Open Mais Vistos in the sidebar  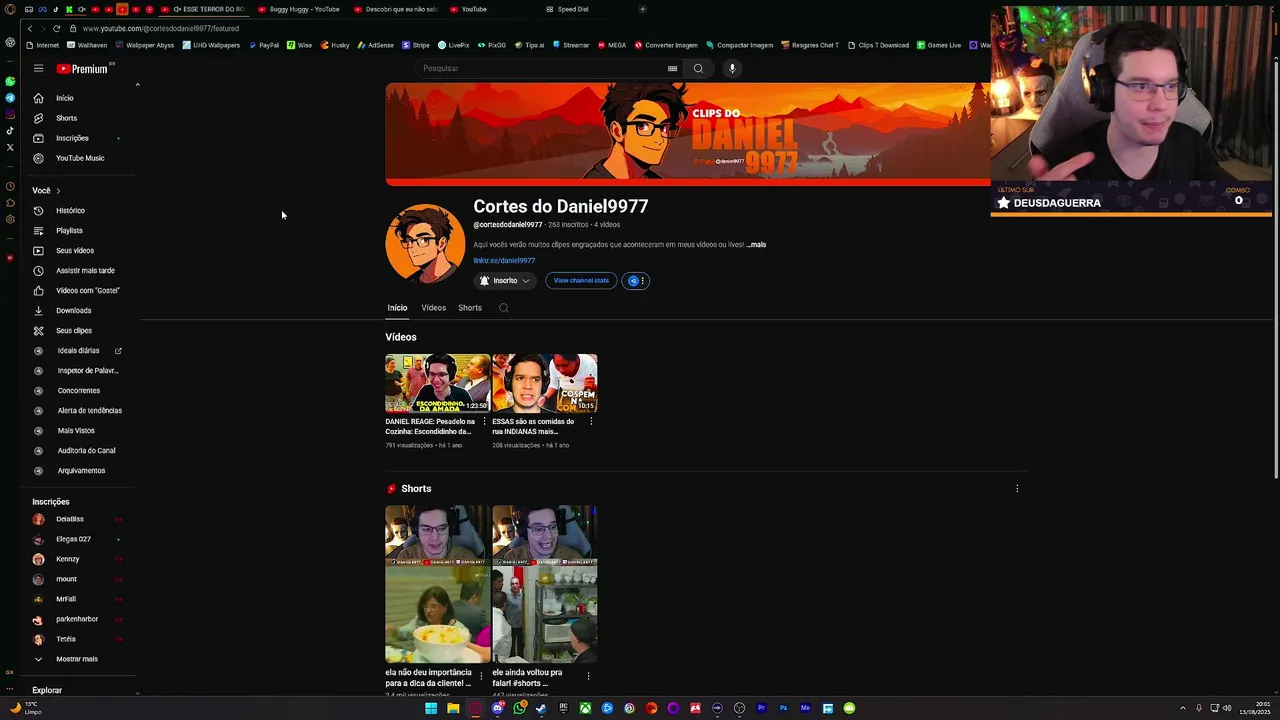[76, 431]
